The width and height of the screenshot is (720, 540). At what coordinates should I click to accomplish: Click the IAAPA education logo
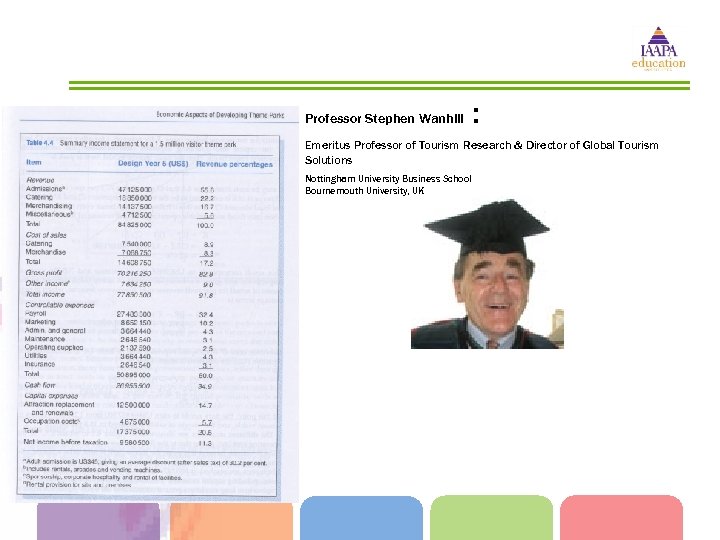[658, 49]
